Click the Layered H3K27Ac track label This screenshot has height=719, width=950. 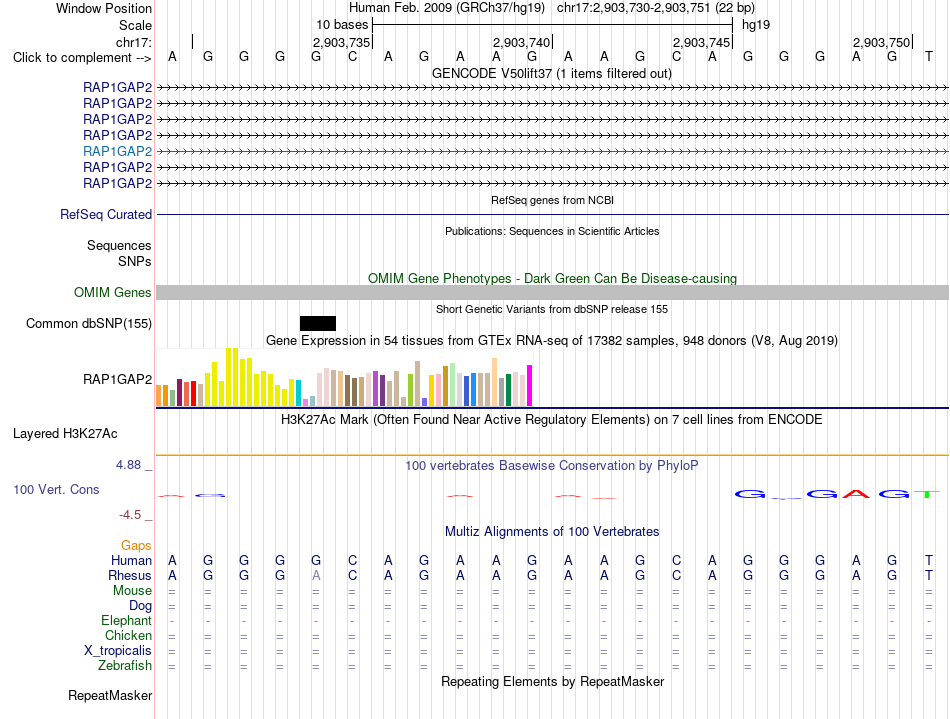click(x=65, y=434)
